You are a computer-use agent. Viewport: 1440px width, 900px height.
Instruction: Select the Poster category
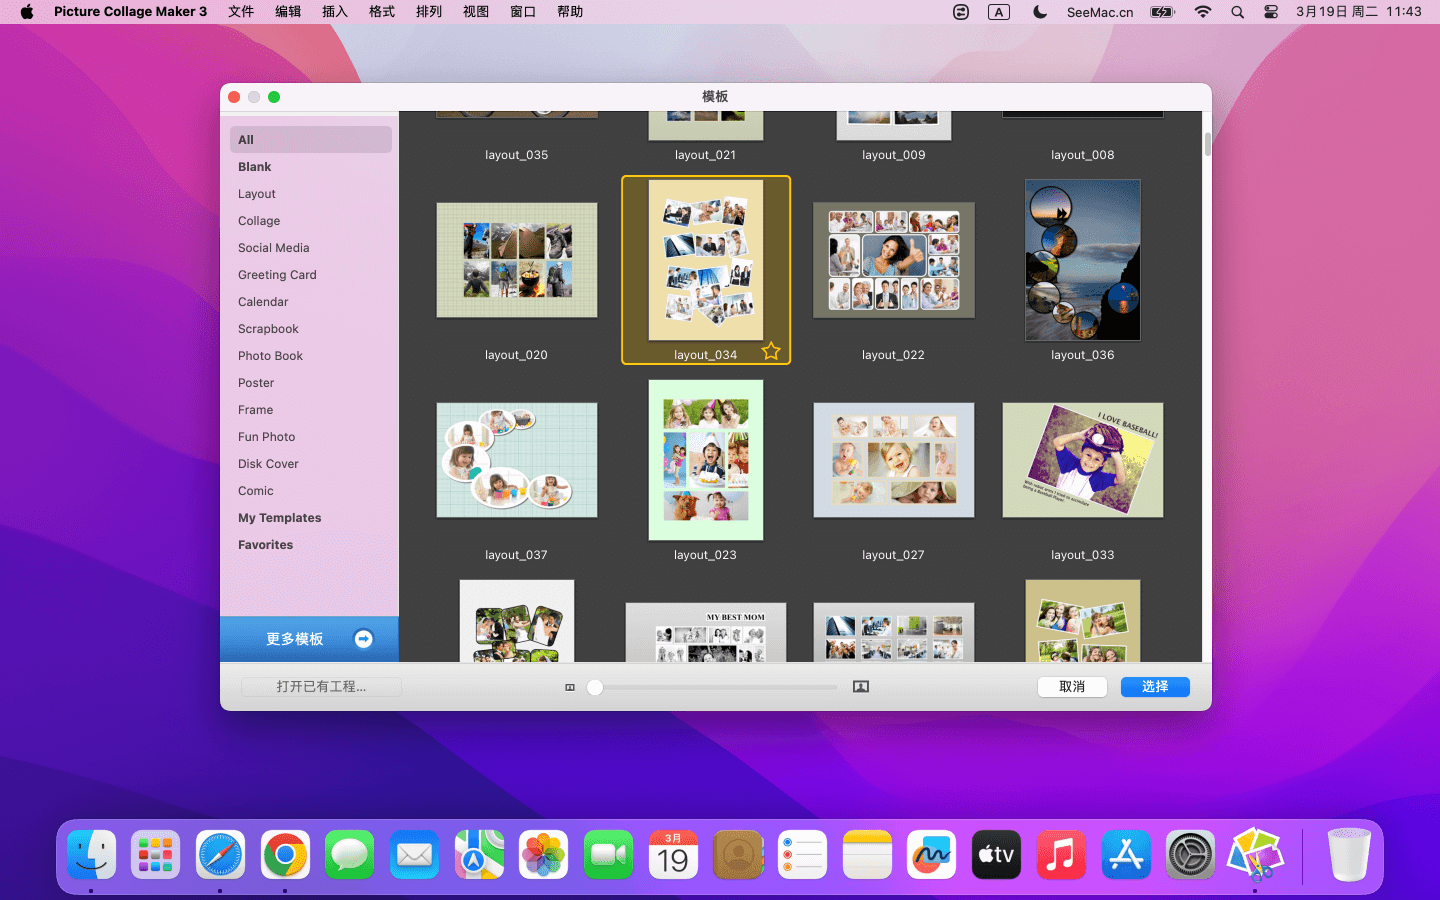[x=310, y=383]
